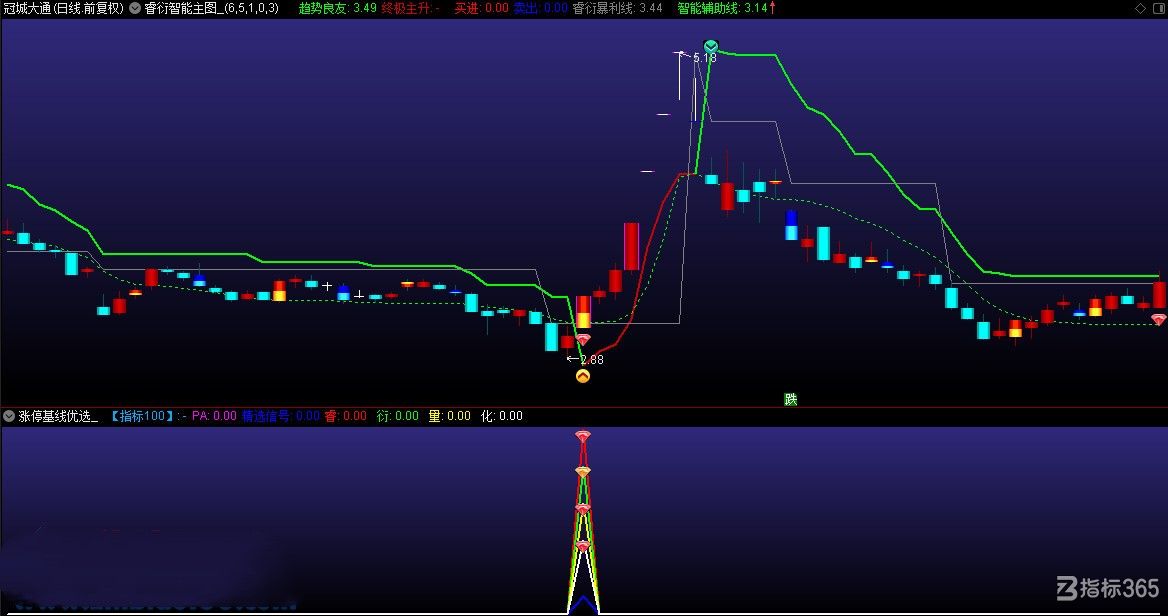Click the 精选信号 readout
This screenshot has height=616, width=1168.
[x=281, y=416]
